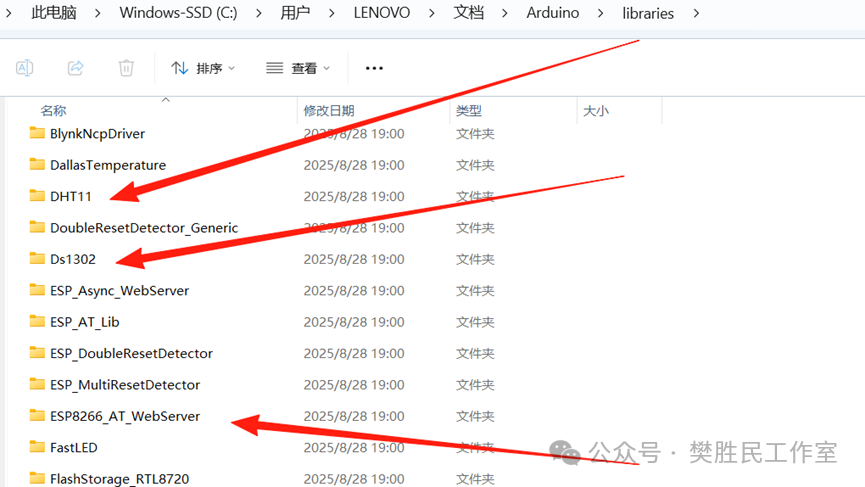Image resolution: width=865 pixels, height=487 pixels.
Task: Expand chevron after 文档 breadcrumb
Action: [505, 13]
